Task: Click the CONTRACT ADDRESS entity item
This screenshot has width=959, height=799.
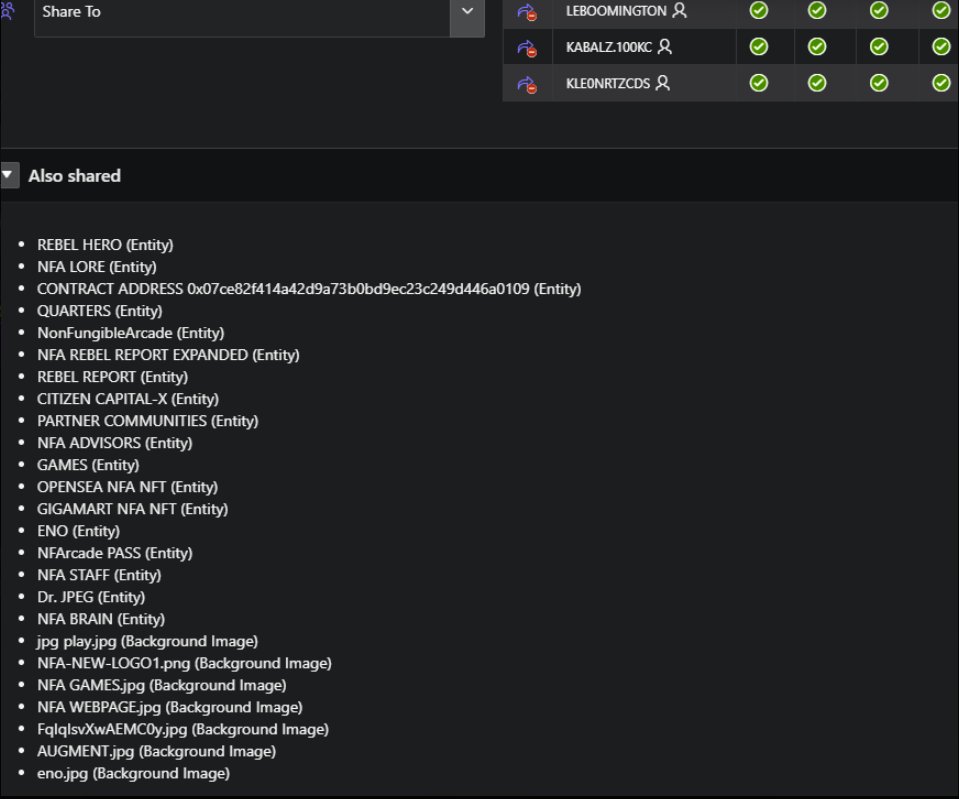Action: 309,289
